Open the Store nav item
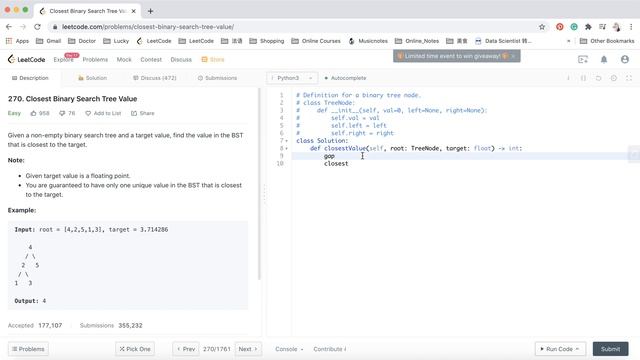Image resolution: width=640 pixels, height=360 pixels. pyautogui.click(x=213, y=60)
